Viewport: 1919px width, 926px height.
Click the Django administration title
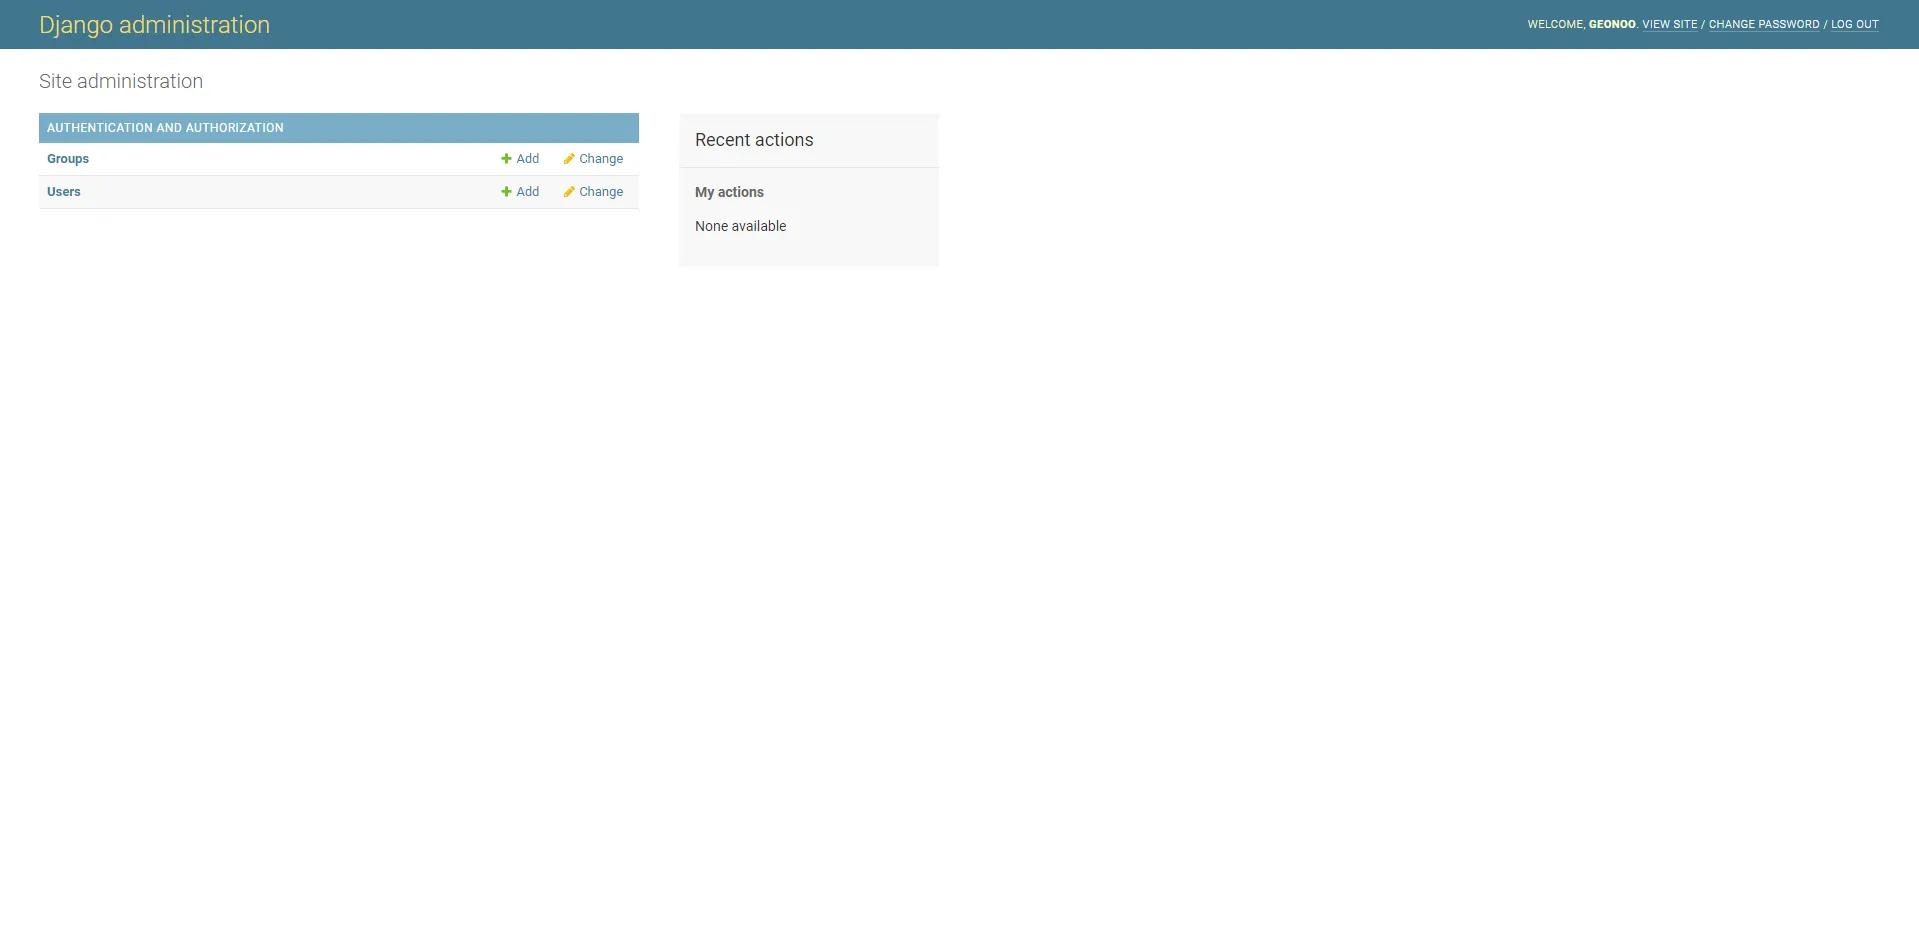[x=155, y=25]
